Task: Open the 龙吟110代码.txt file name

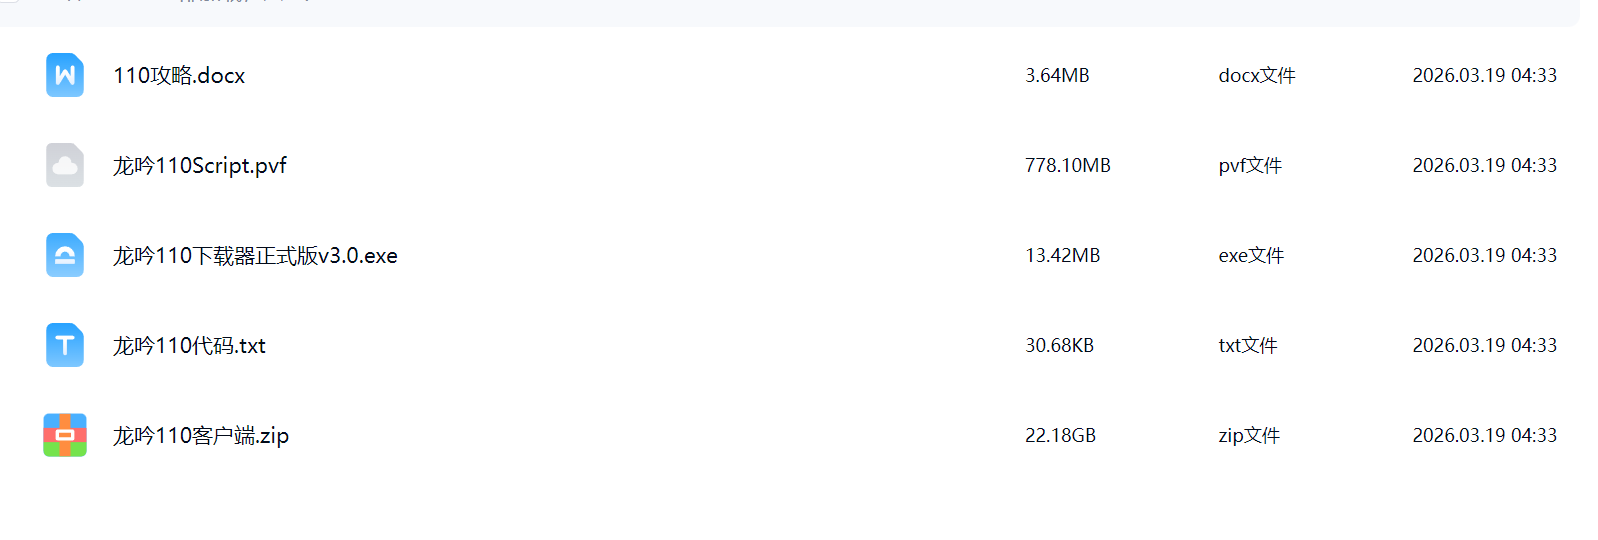Action: click(189, 346)
